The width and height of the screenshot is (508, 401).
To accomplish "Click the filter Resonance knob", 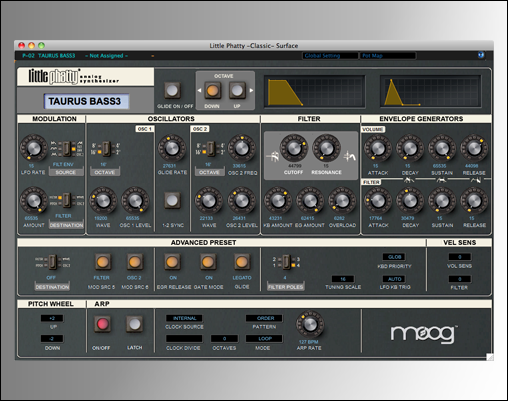I will [x=326, y=148].
